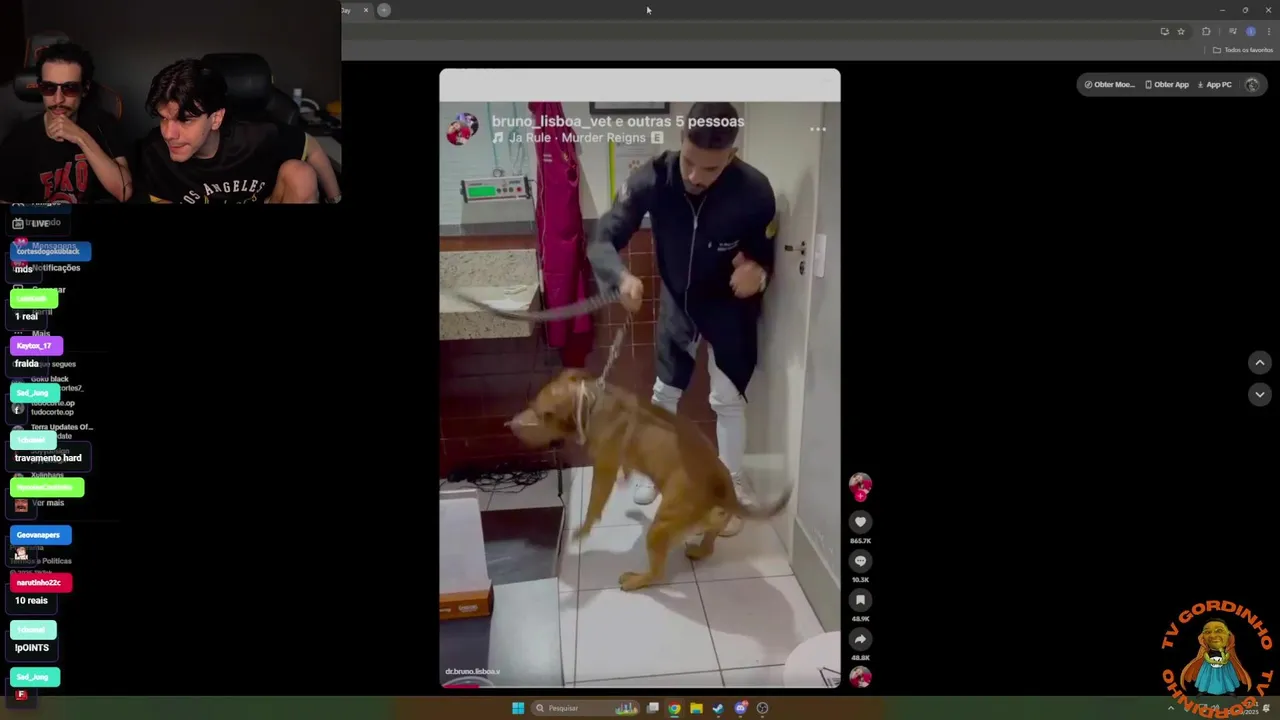
Task: Open Task View on the taskbar
Action: point(653,708)
